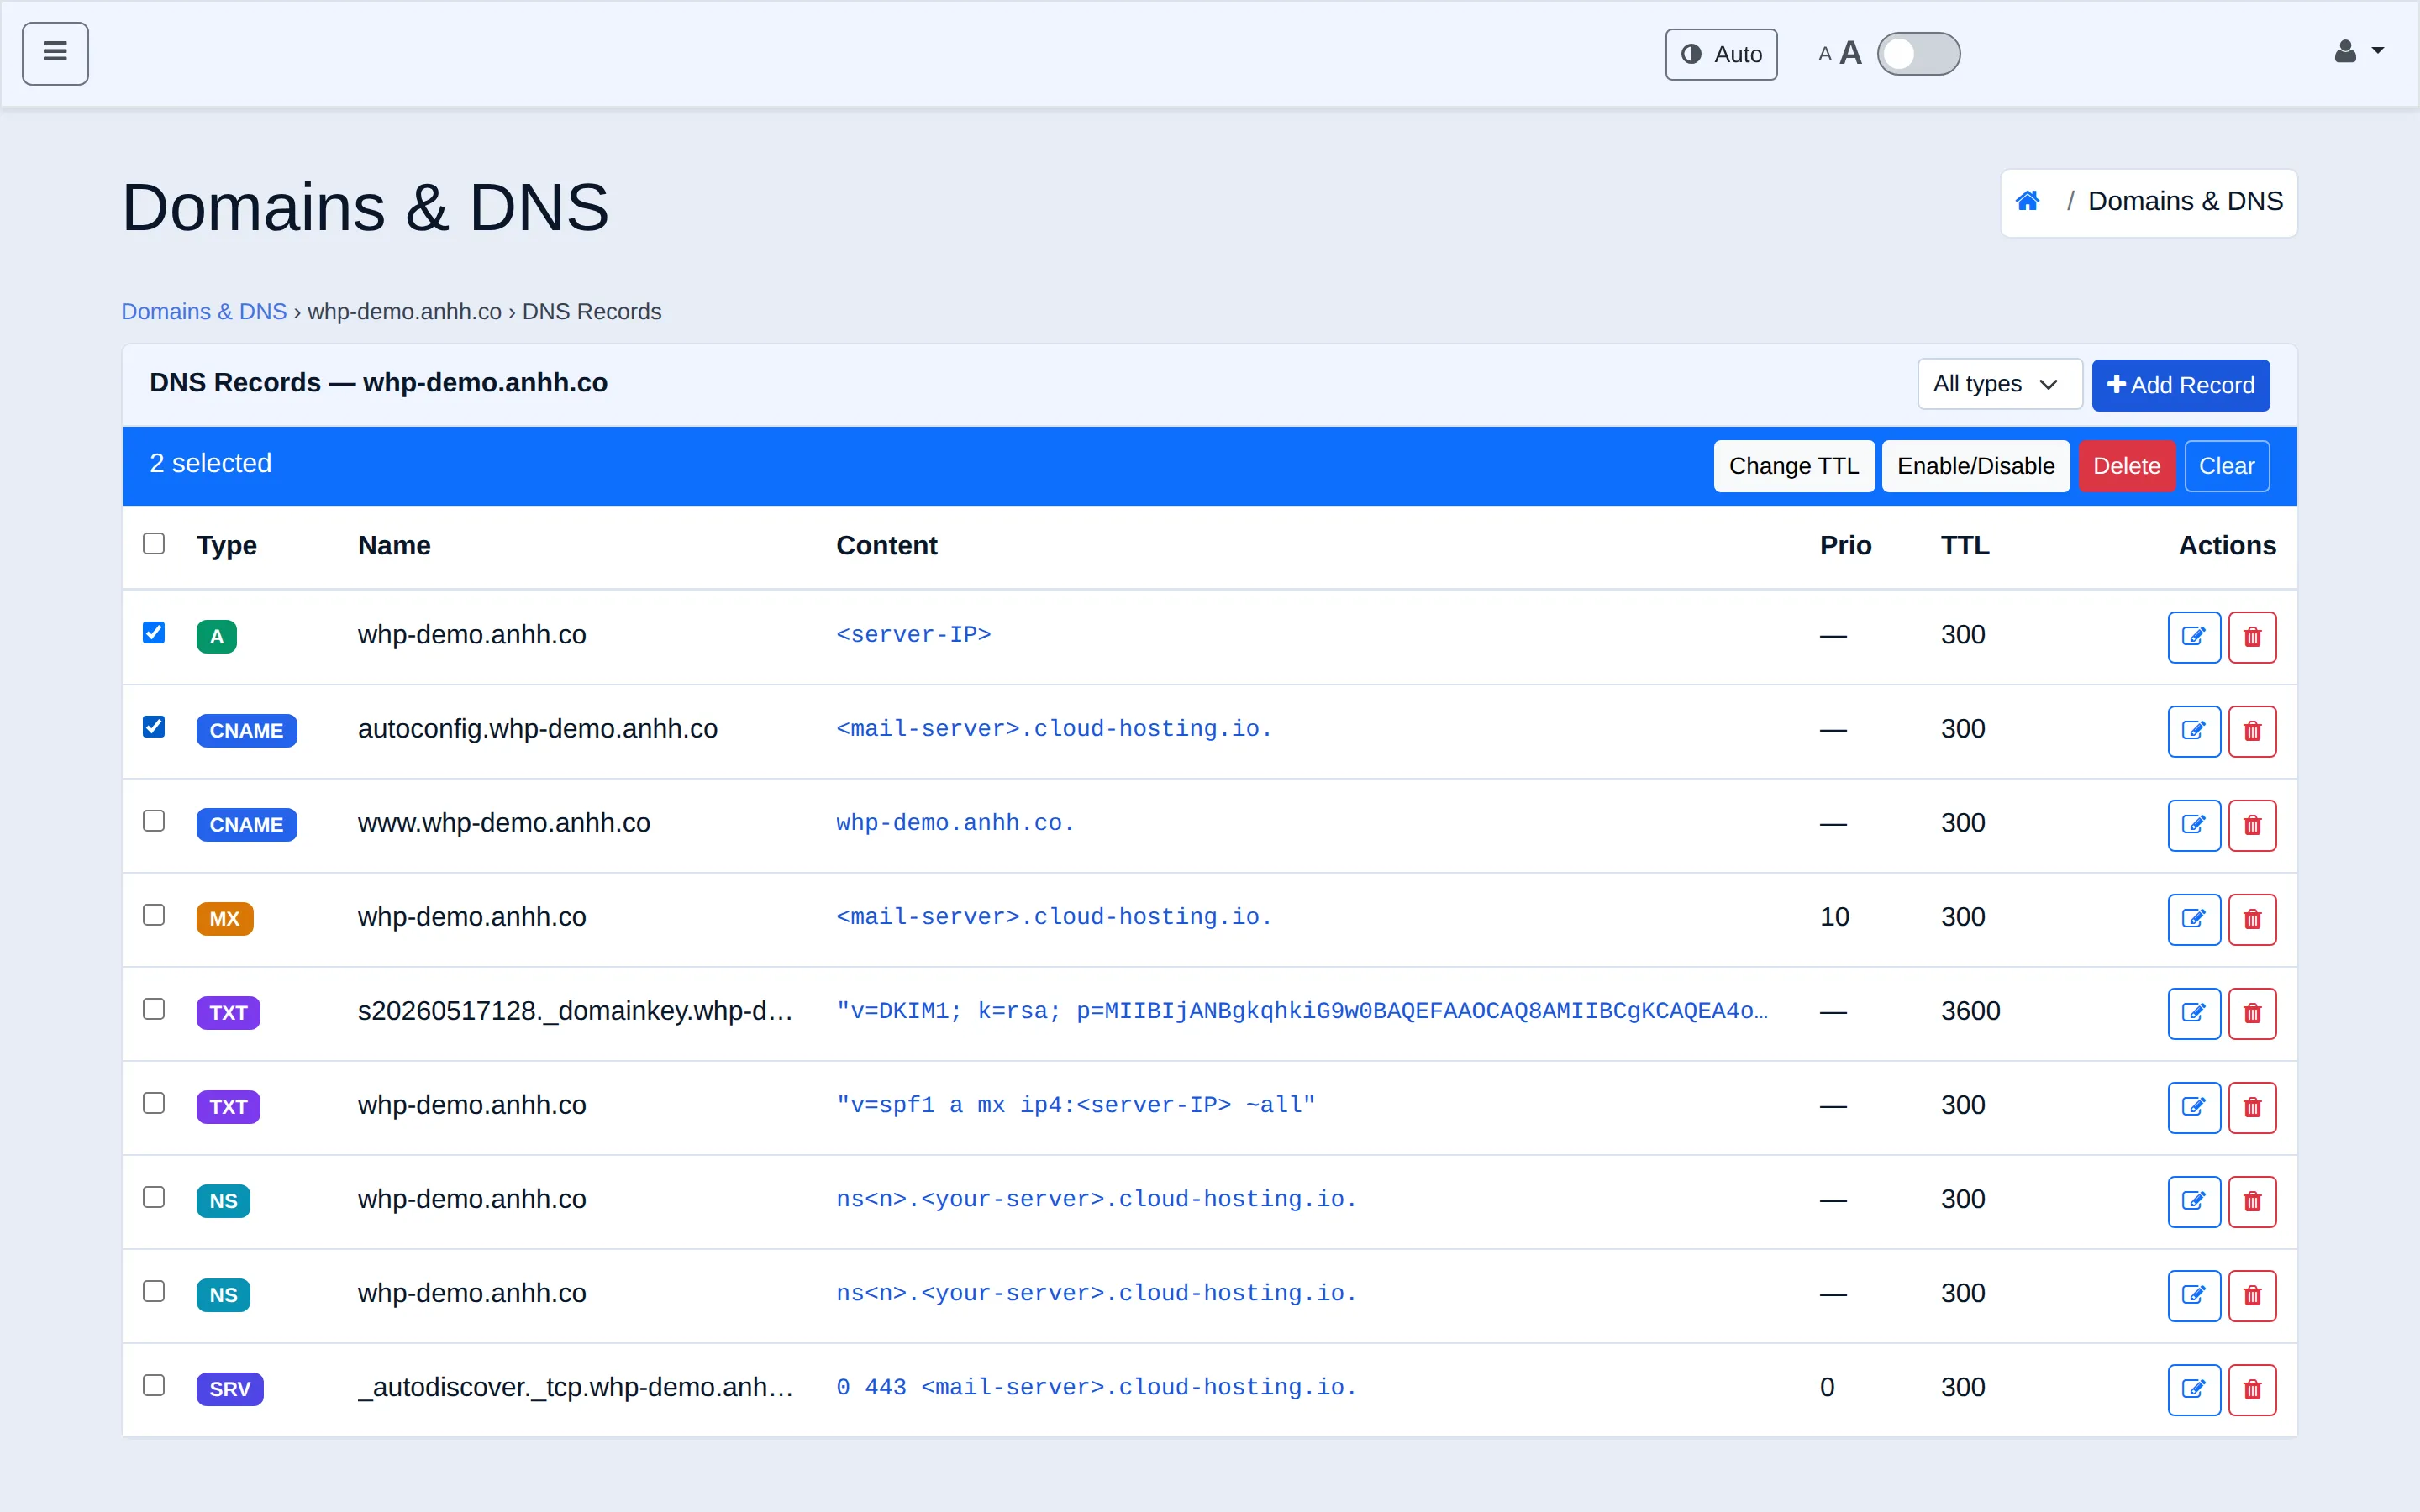Delete the second NS record
The height and width of the screenshot is (1512, 2420).
(x=2252, y=1295)
